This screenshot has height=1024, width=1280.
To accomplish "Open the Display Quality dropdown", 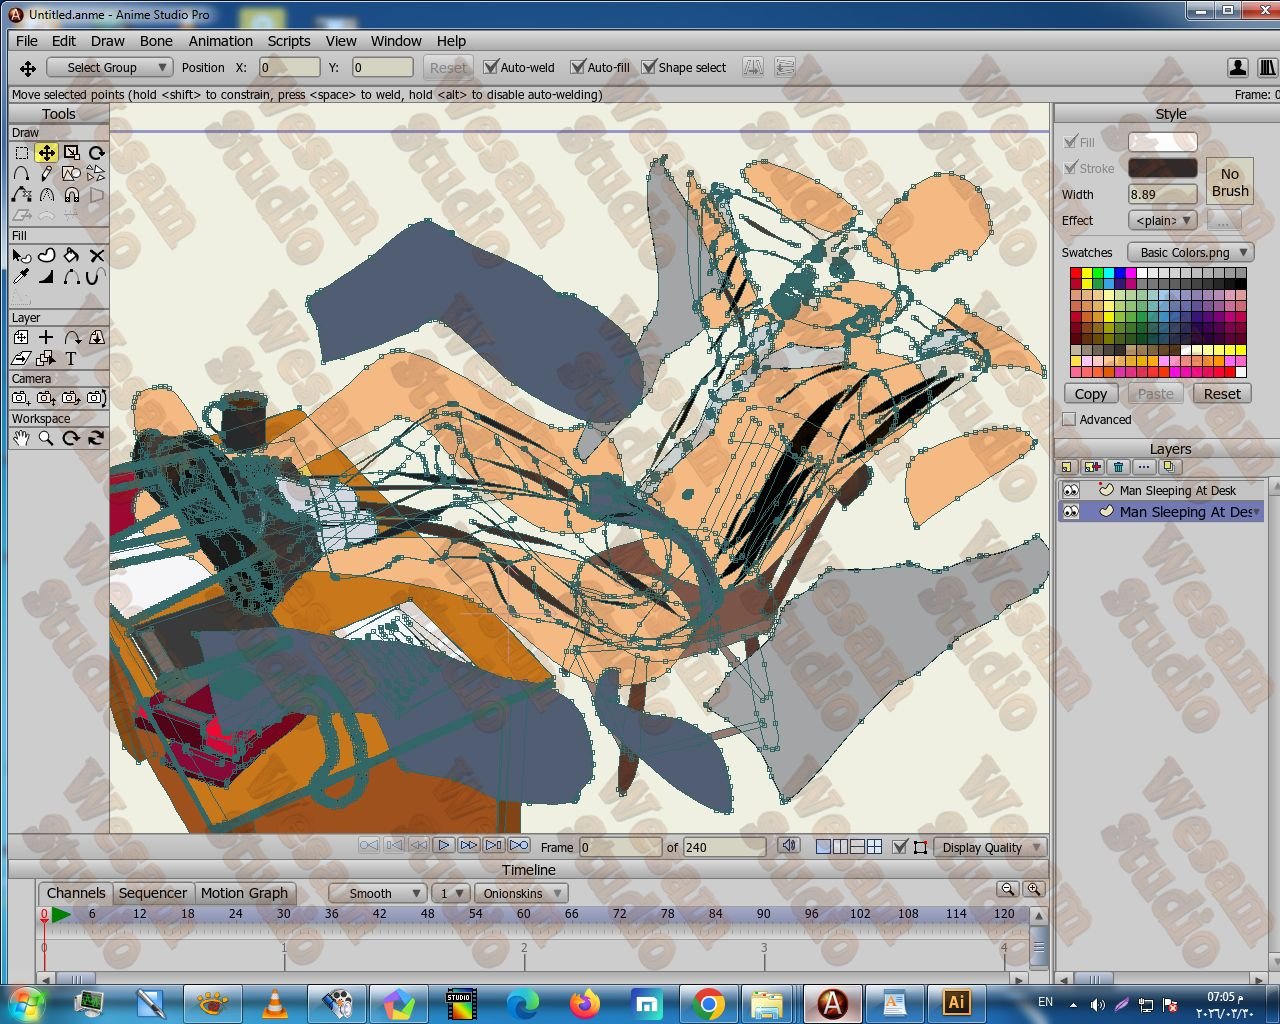I will click(x=991, y=847).
